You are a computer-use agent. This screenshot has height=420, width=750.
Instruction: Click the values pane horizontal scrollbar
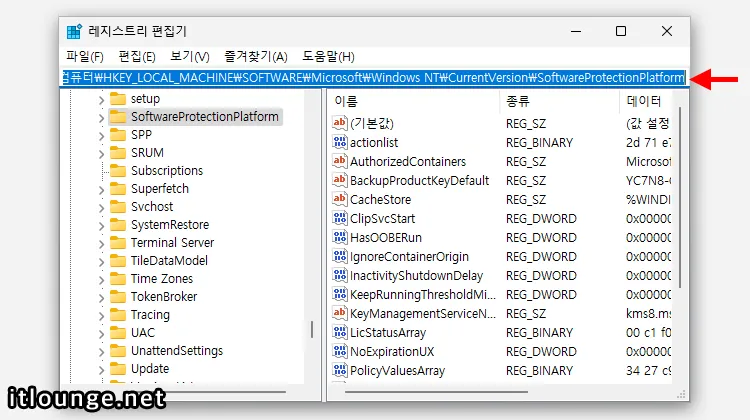coord(437,392)
